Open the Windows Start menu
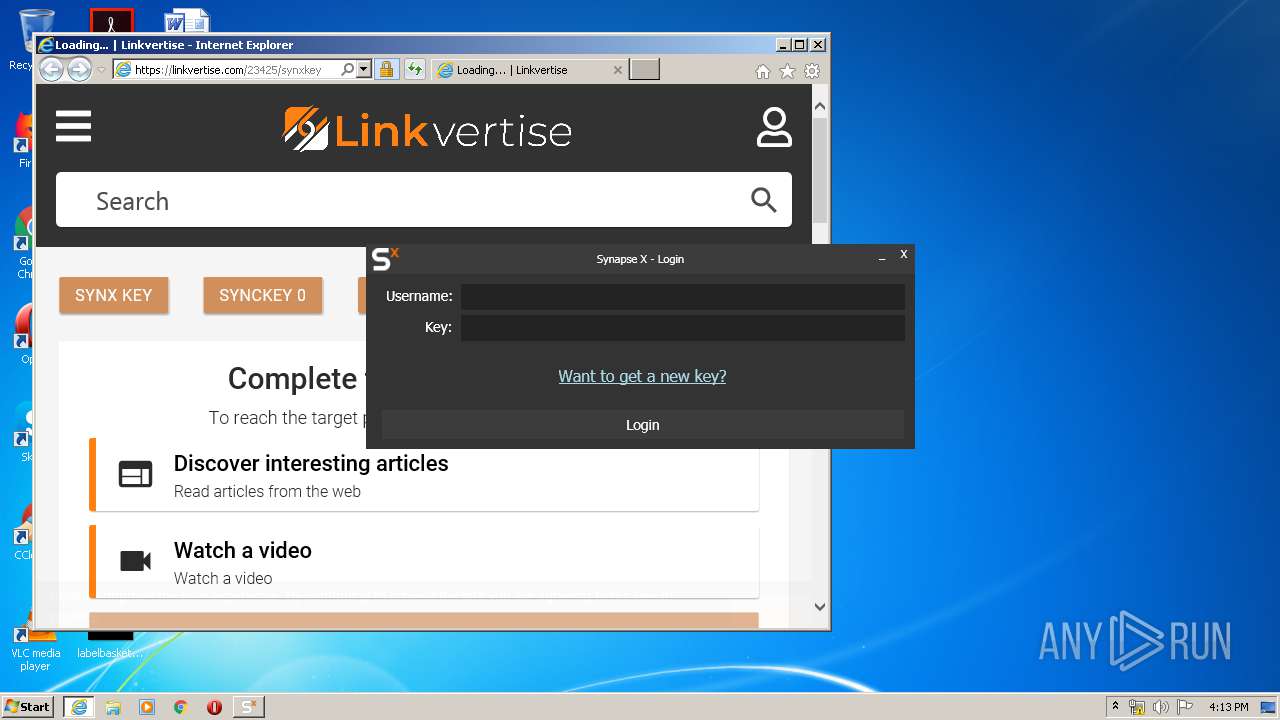The image size is (1280, 720). pyautogui.click(x=28, y=706)
